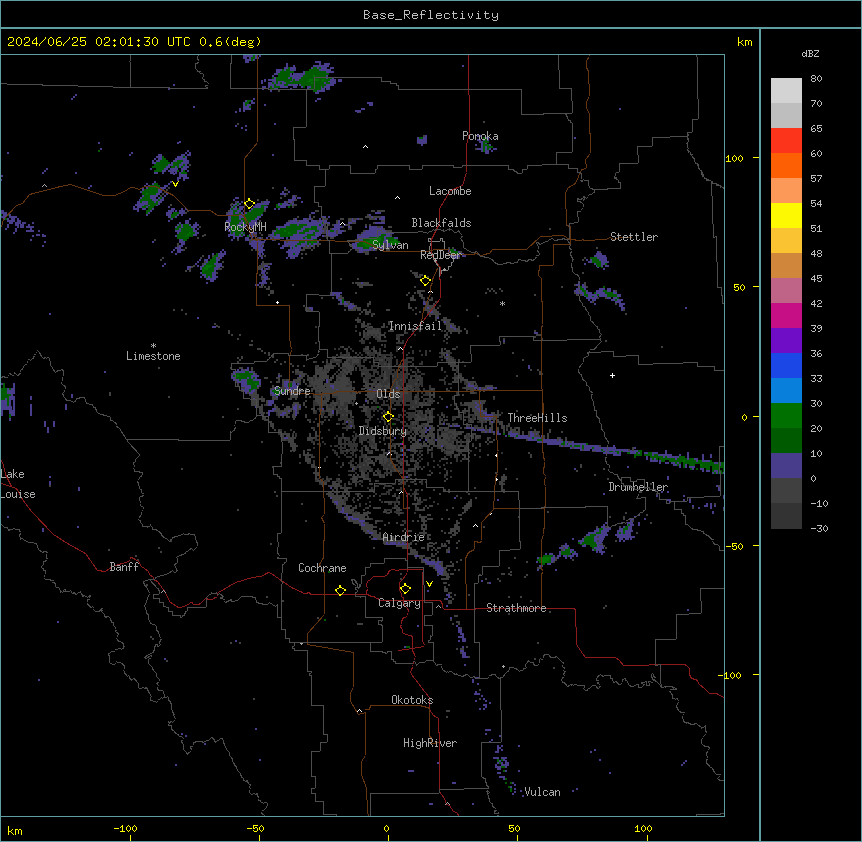Click the Okotoks label
Image resolution: width=862 pixels, height=842 pixels.
(x=412, y=700)
